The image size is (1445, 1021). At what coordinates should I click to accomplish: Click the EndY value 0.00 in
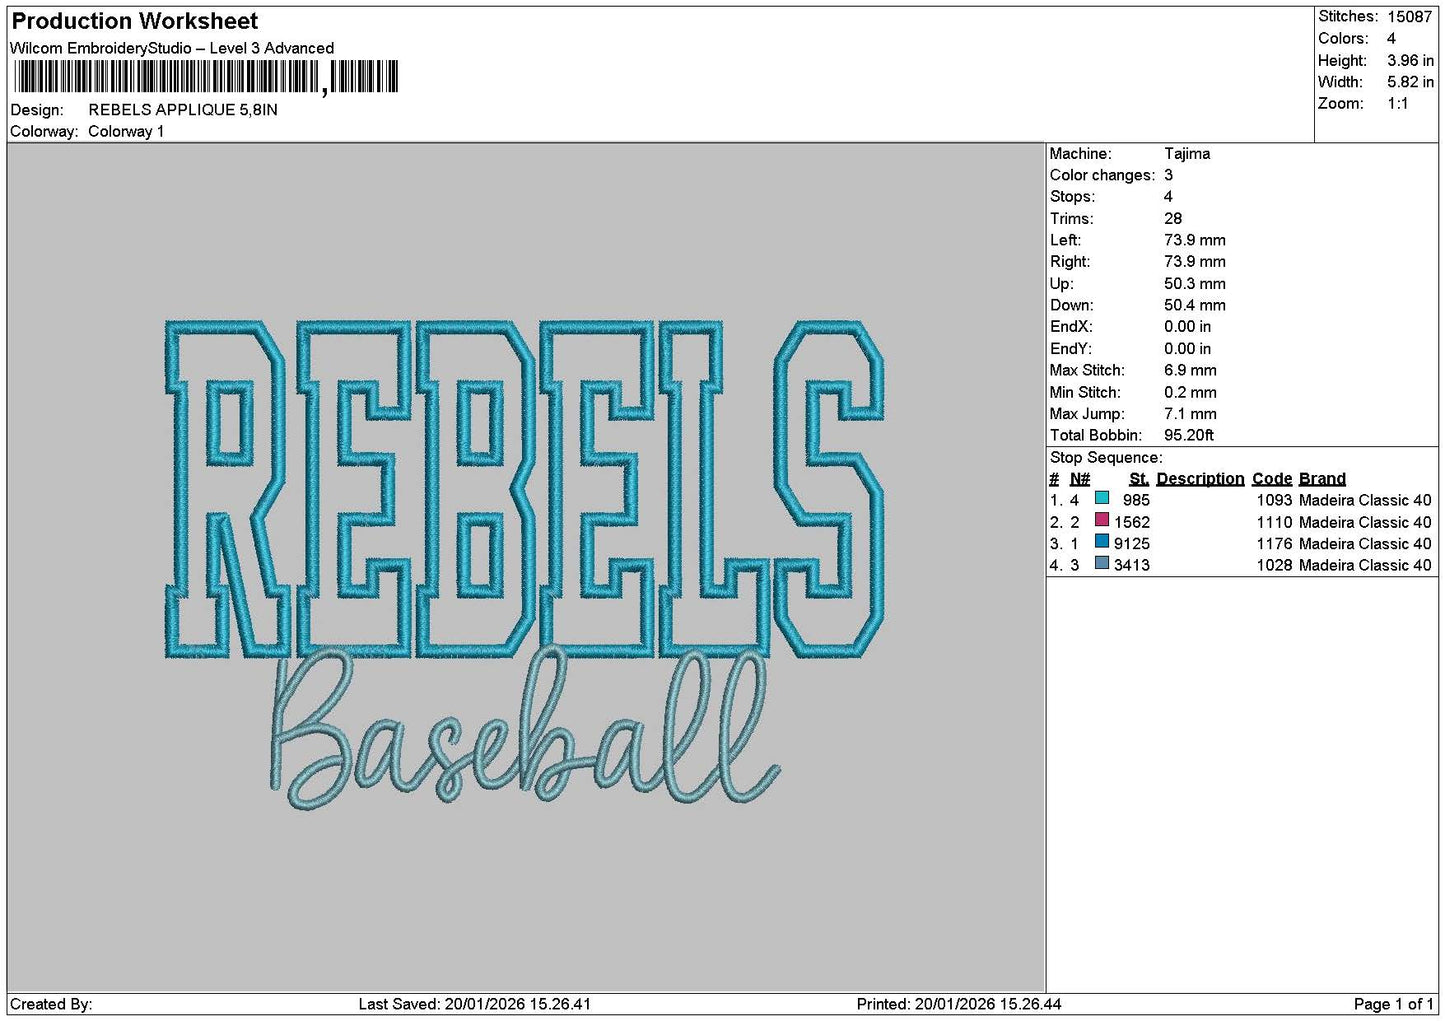[1188, 349]
